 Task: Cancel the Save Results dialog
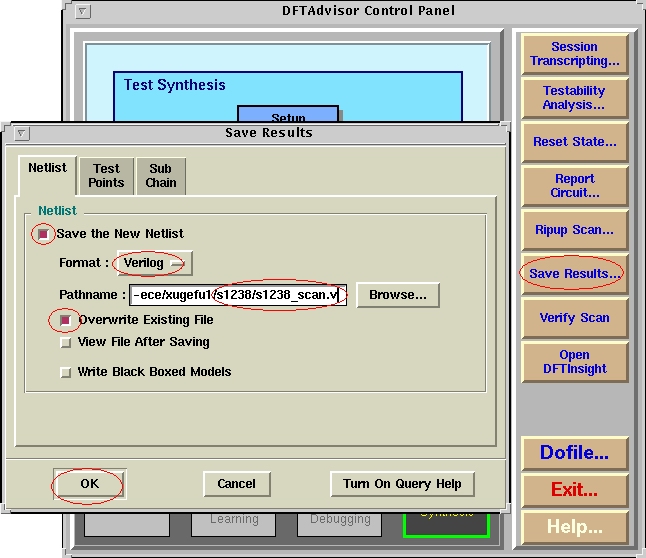[x=236, y=484]
